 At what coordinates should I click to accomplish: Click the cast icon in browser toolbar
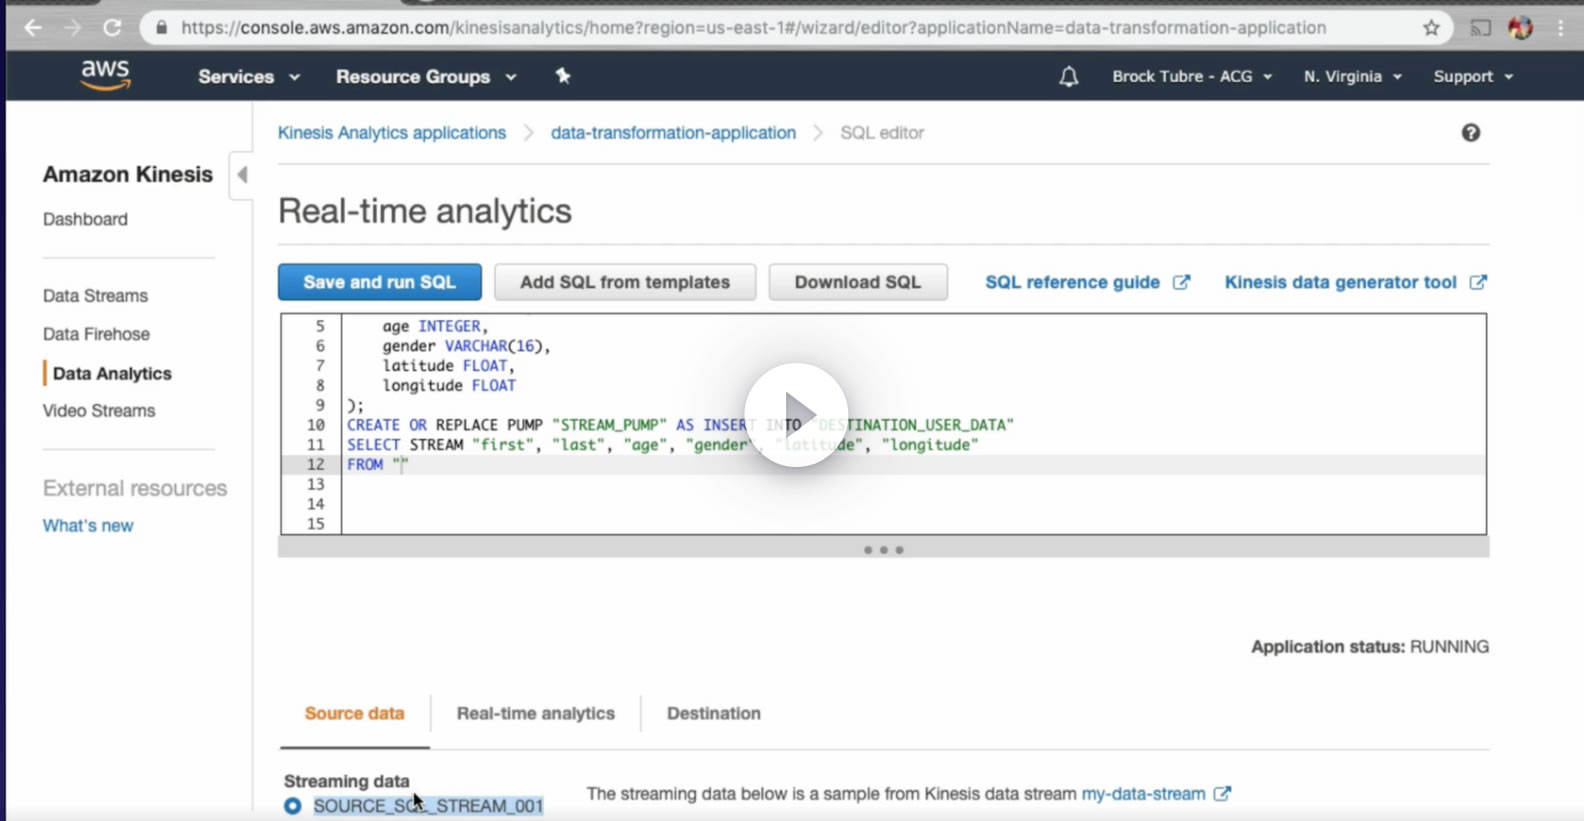click(x=1480, y=28)
